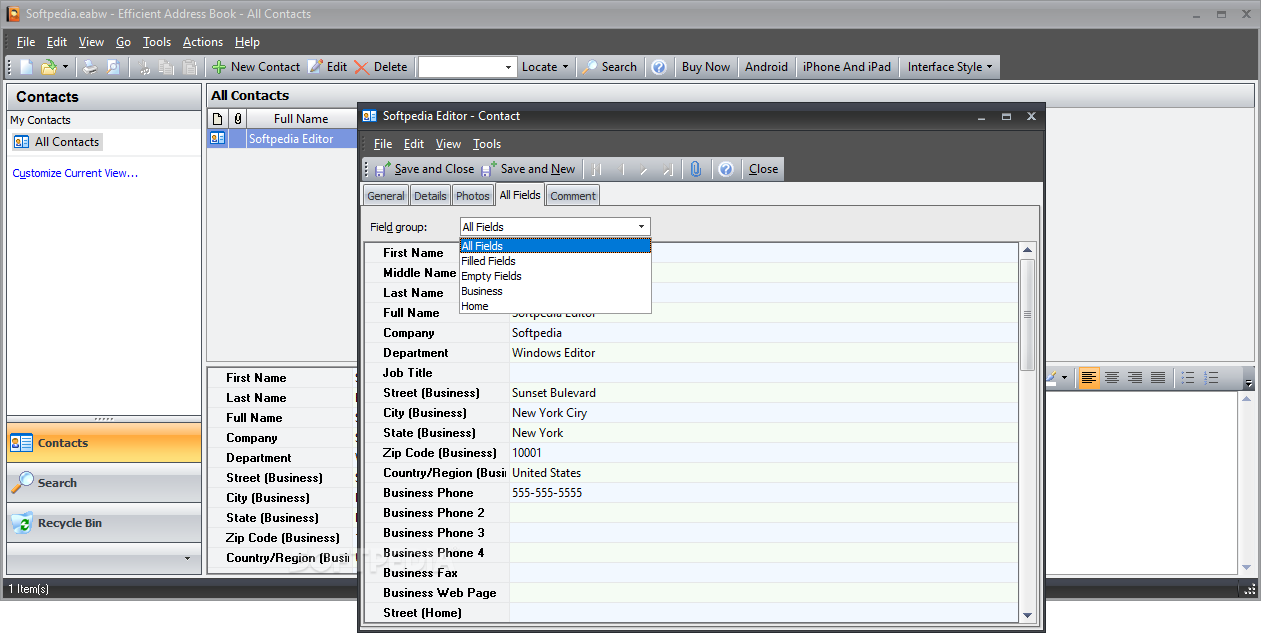Click the paperclip Attachment icon in contact toolbar

[x=697, y=169]
